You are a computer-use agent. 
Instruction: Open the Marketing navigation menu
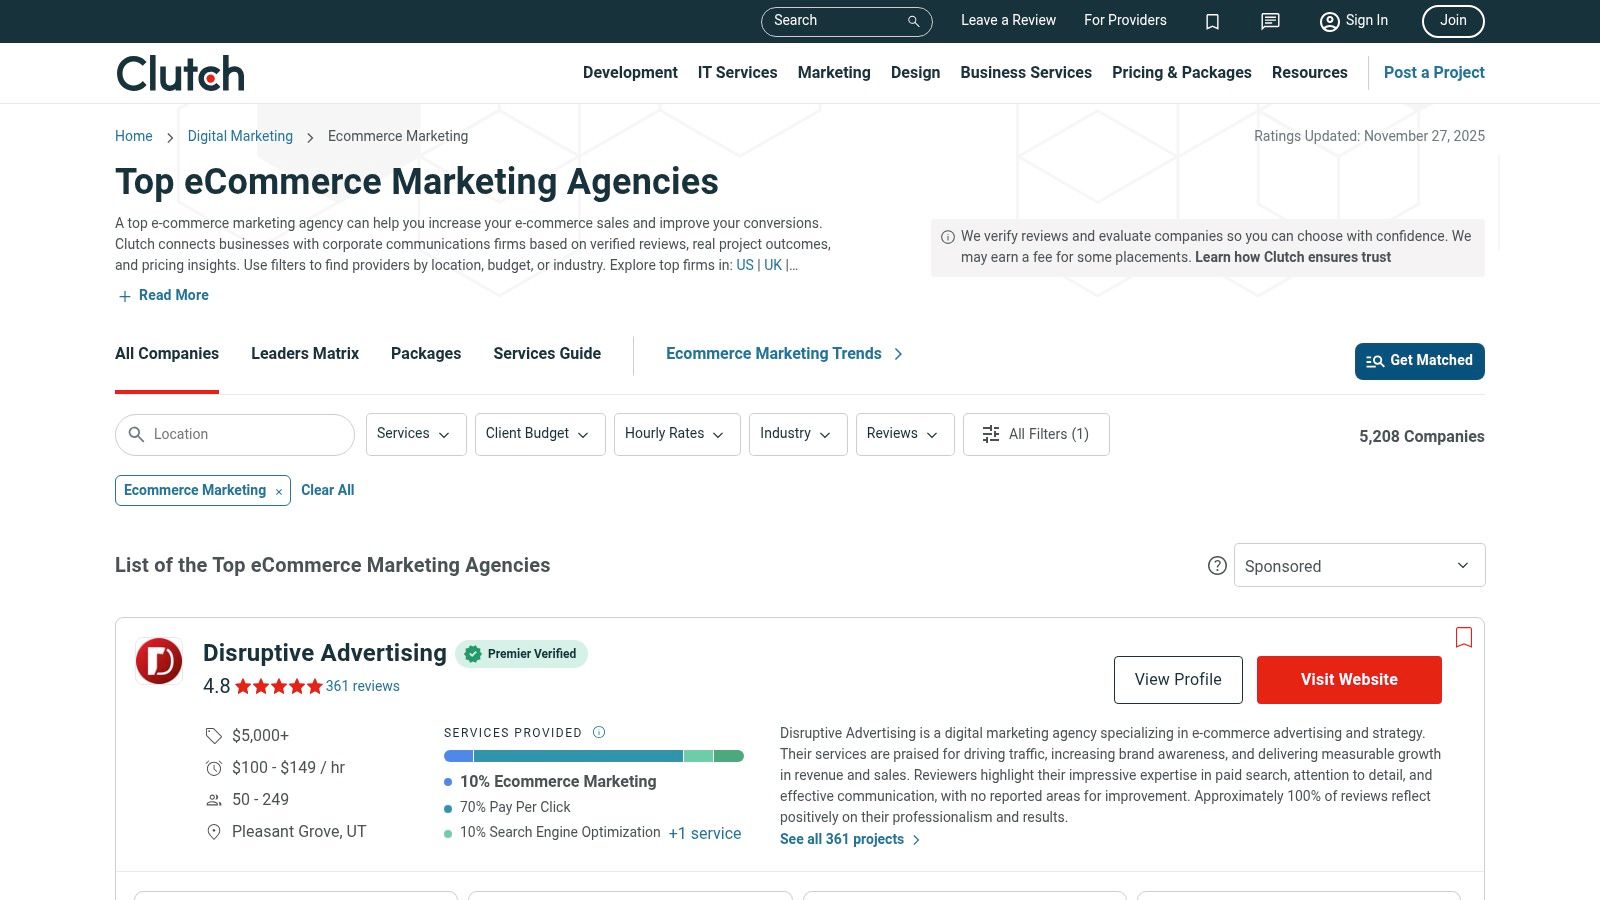coord(833,72)
